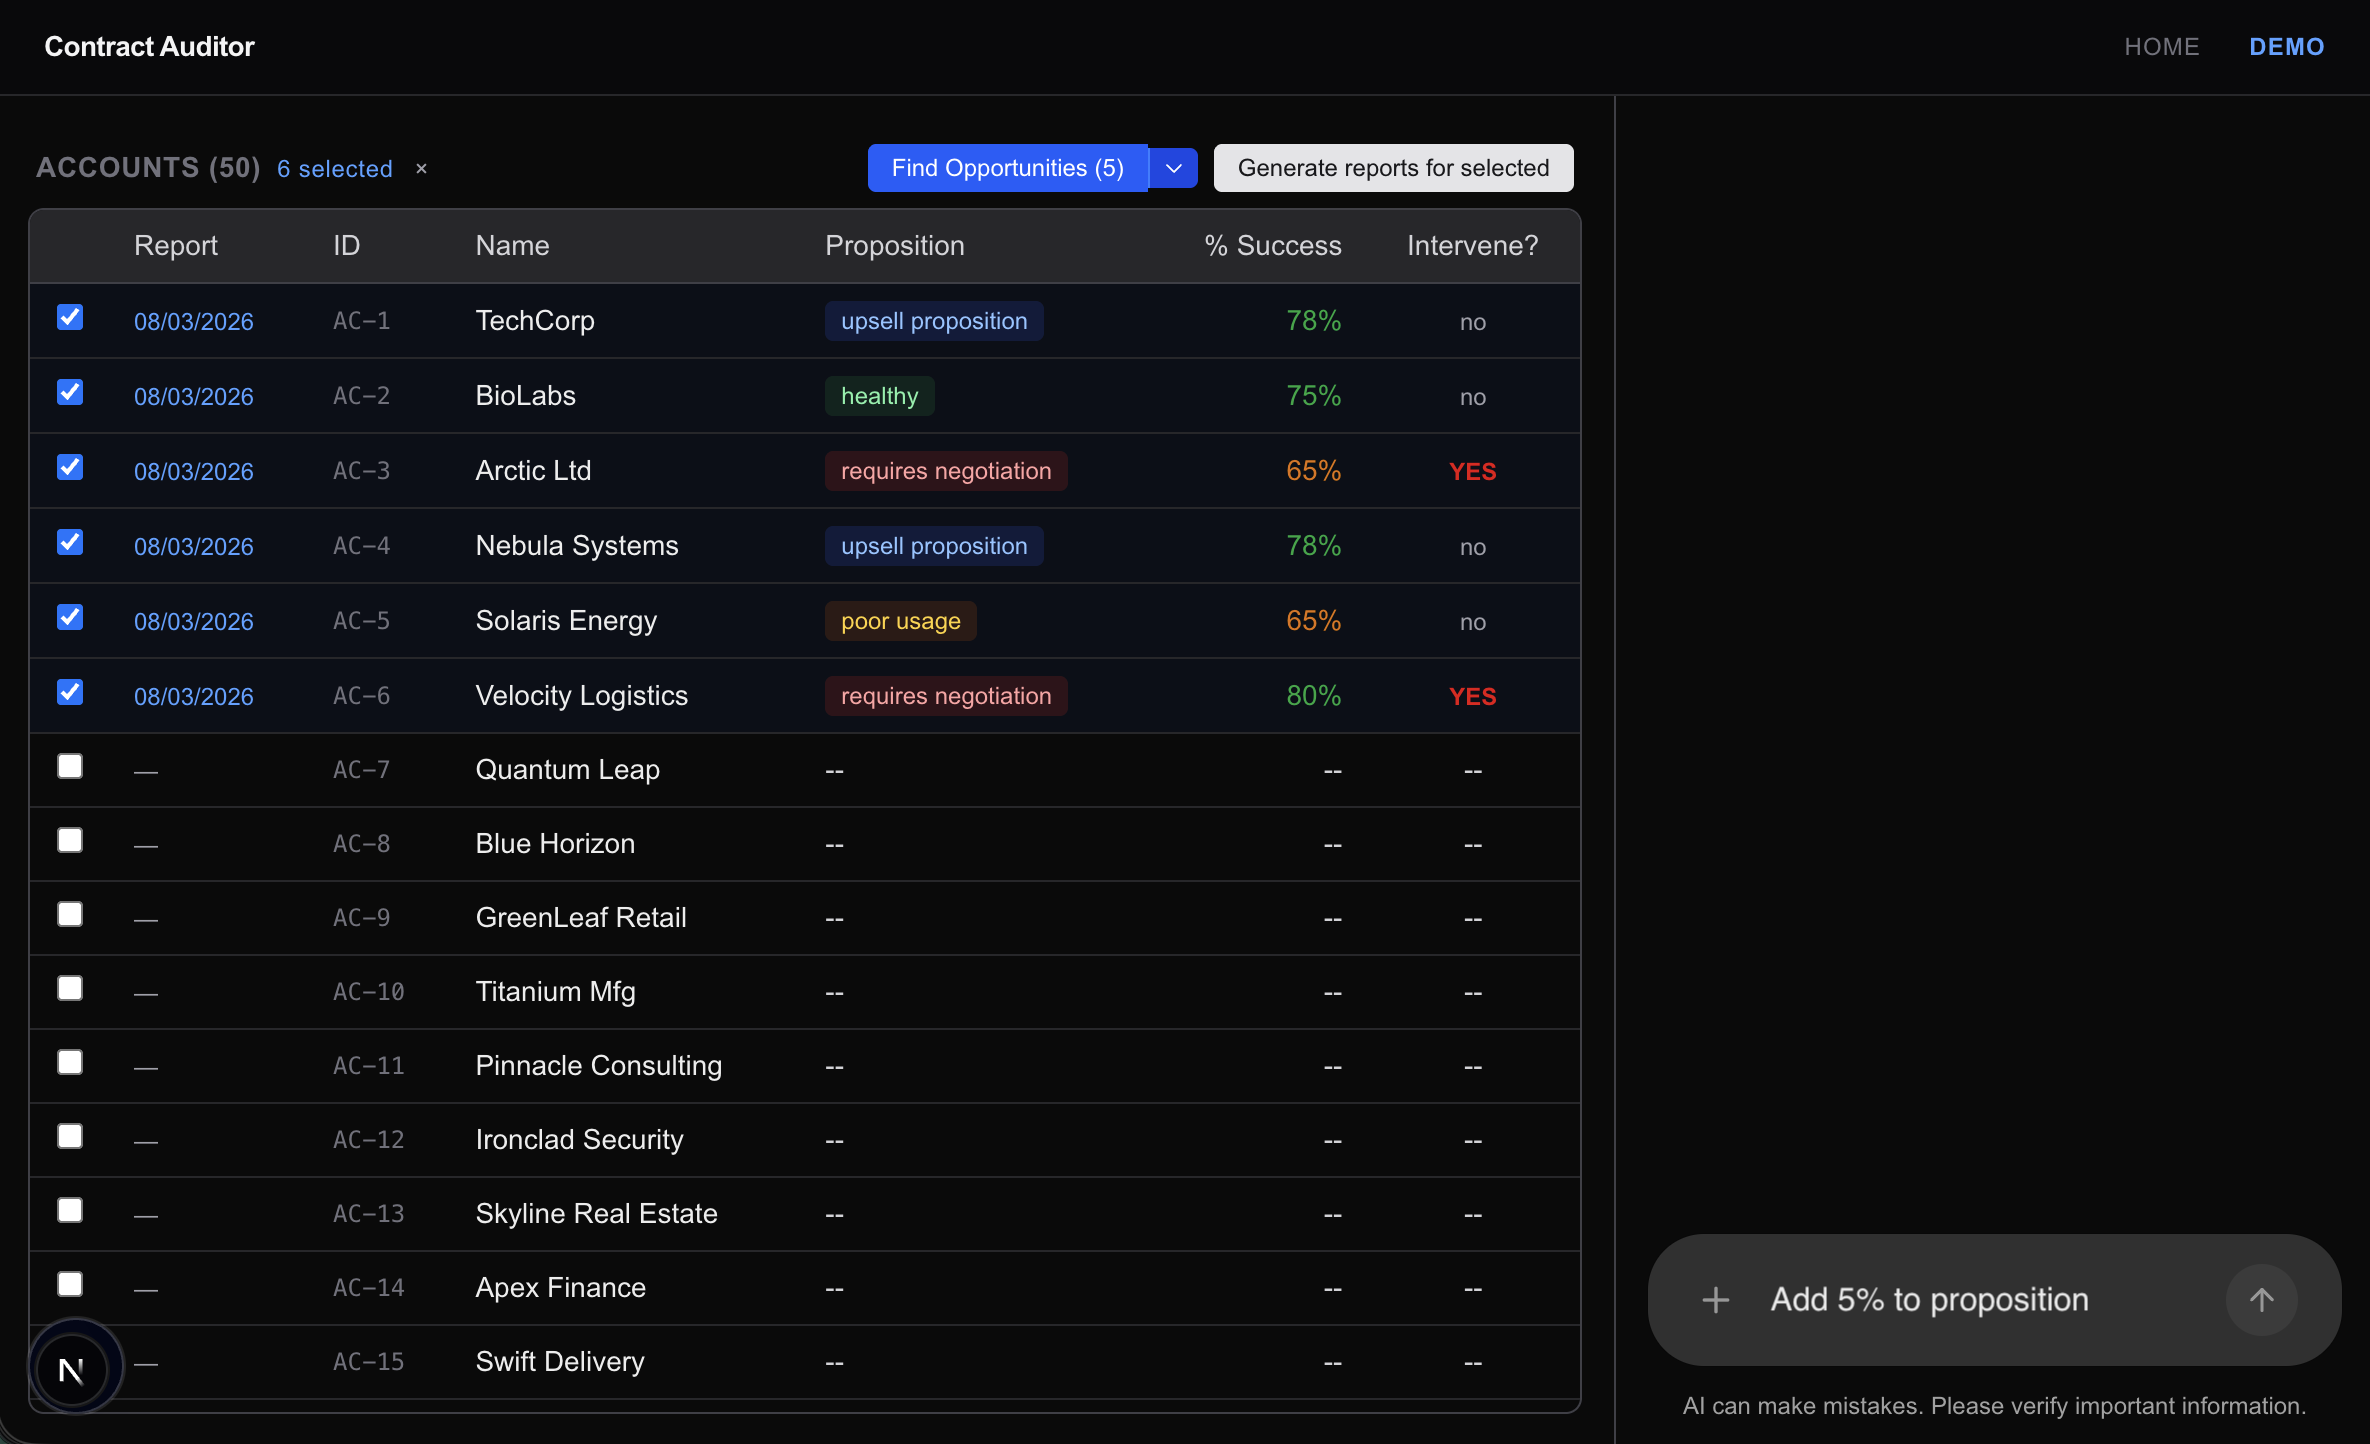
Task: Uncheck the BioLabs checkbox
Action: tap(70, 391)
